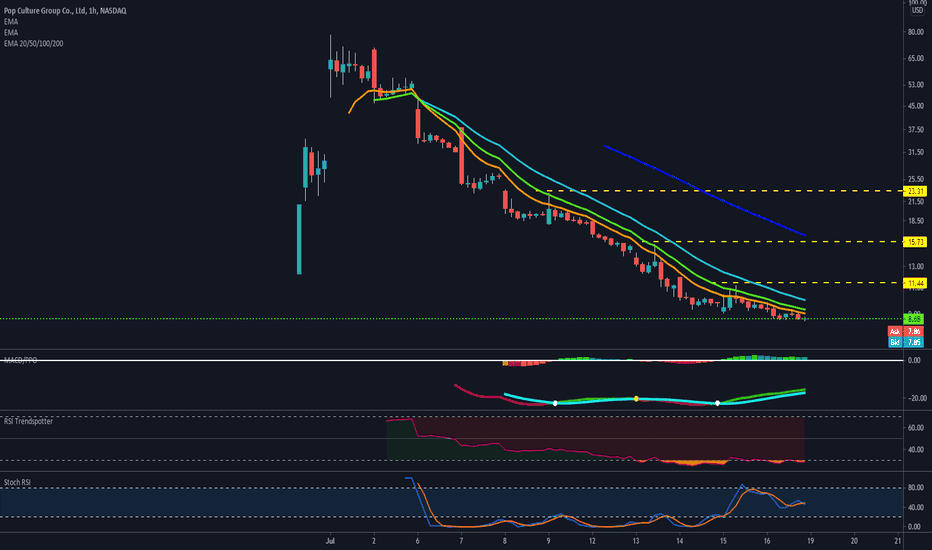Click date 15 on the time axis
Image resolution: width=932 pixels, height=550 pixels.
(x=723, y=541)
